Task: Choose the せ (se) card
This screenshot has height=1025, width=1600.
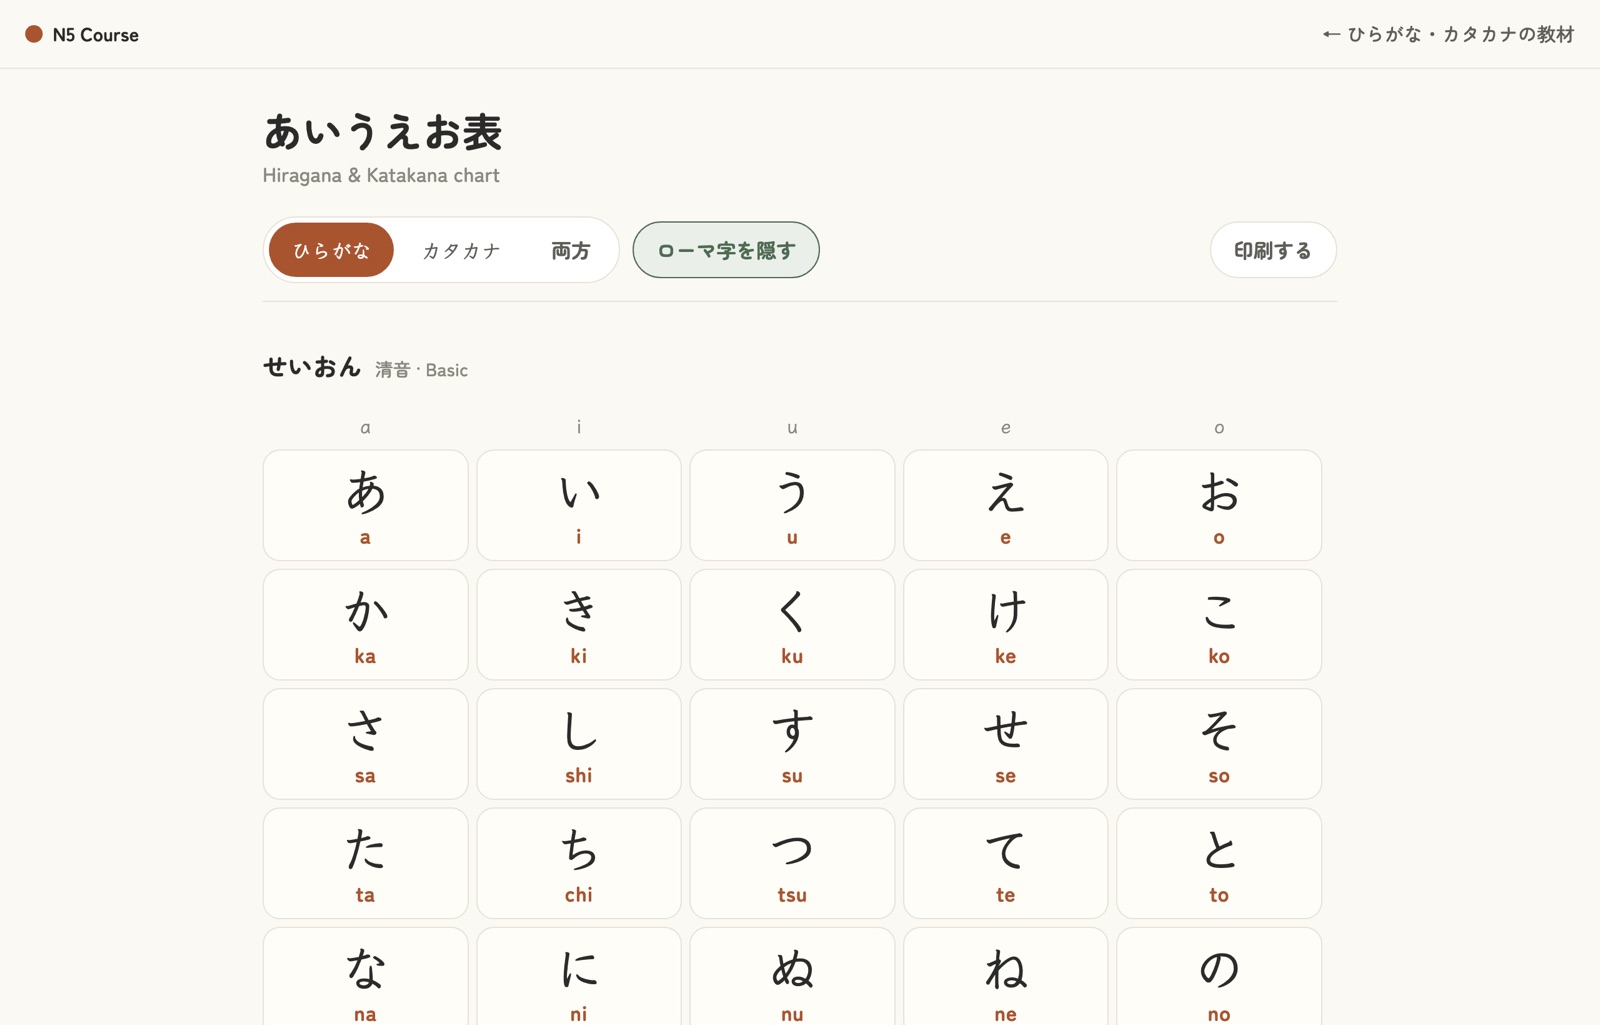Action: pos(1006,744)
